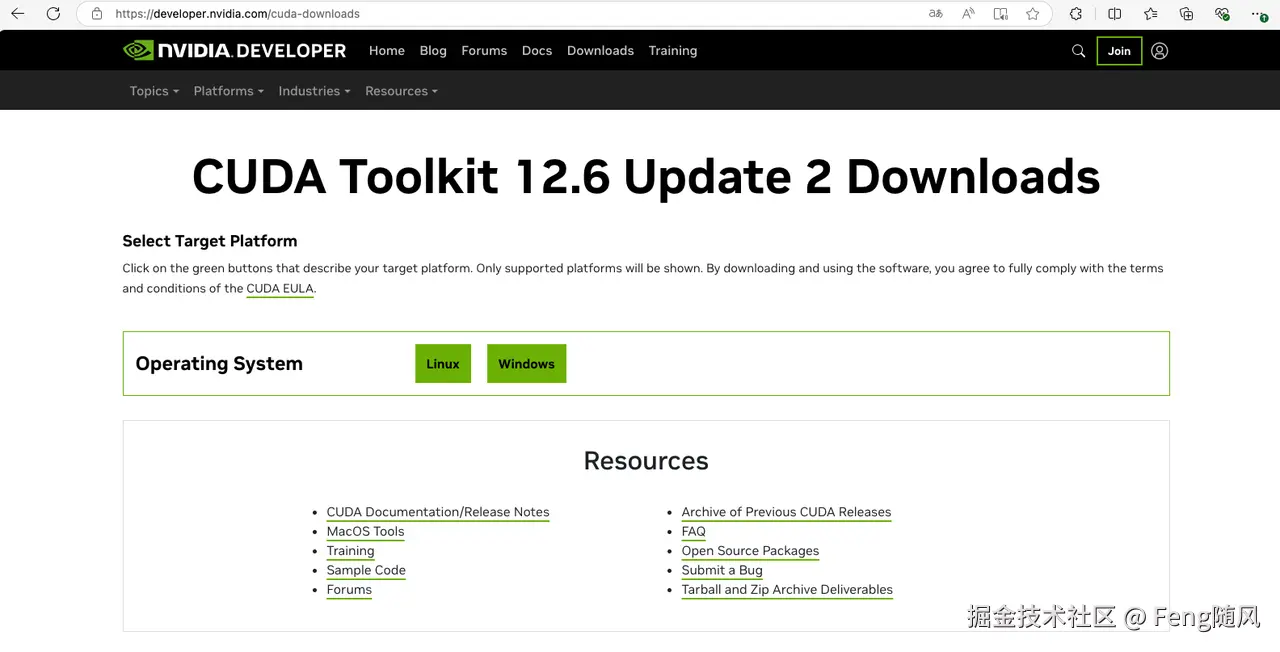The width and height of the screenshot is (1280, 652).
Task: Open MacOS Tools link
Action: [365, 531]
